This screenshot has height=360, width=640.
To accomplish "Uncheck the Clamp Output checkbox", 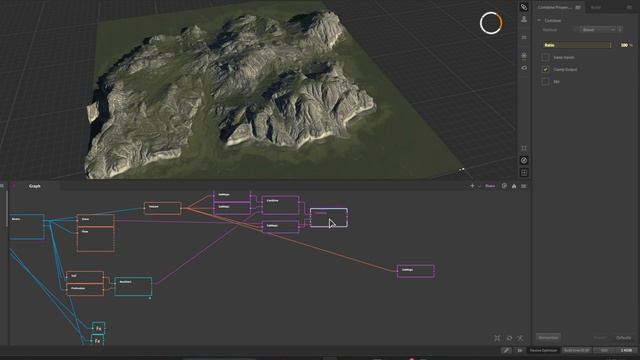I will pos(545,70).
